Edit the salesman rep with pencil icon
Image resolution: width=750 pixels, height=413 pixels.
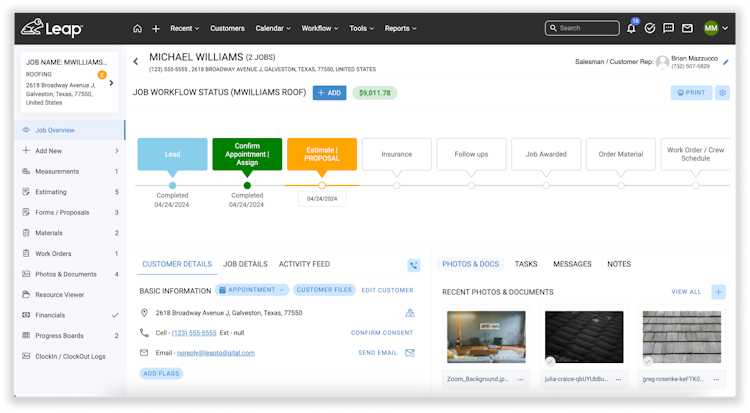(x=726, y=62)
